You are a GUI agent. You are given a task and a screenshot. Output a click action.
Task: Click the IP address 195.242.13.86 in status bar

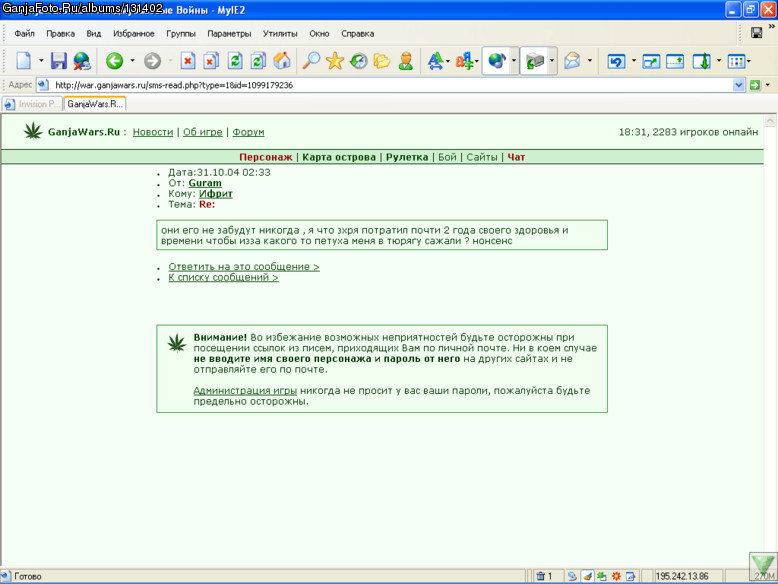682,576
